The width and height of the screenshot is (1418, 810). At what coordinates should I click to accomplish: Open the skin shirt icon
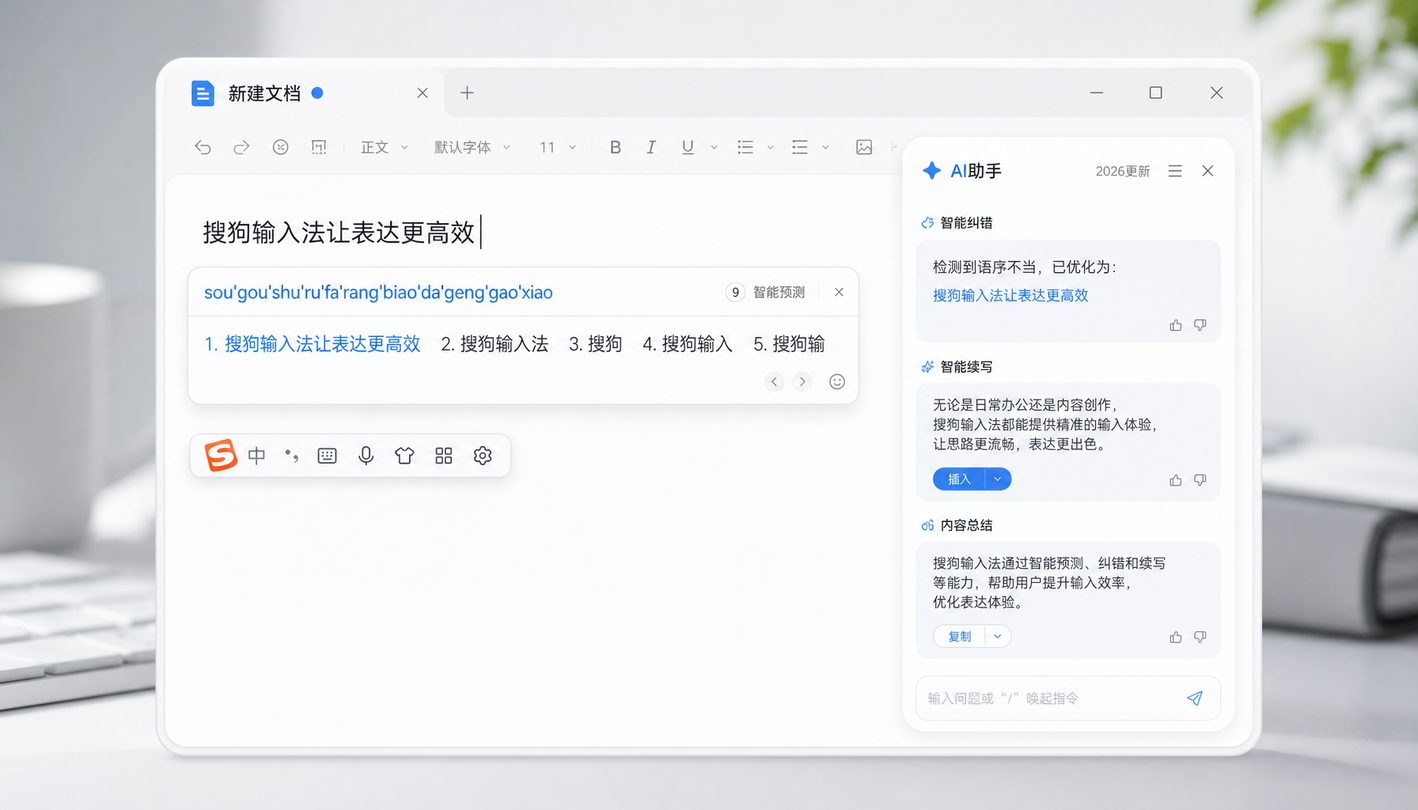pyautogui.click(x=404, y=456)
